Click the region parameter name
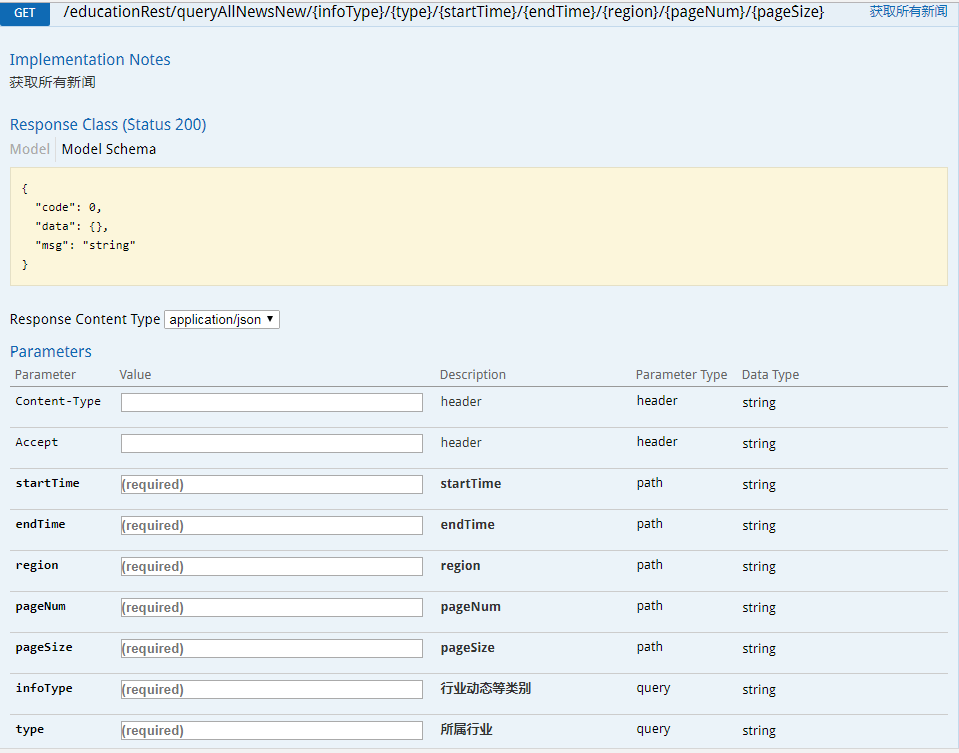Viewport: 959px width, 753px height. click(x=37, y=566)
